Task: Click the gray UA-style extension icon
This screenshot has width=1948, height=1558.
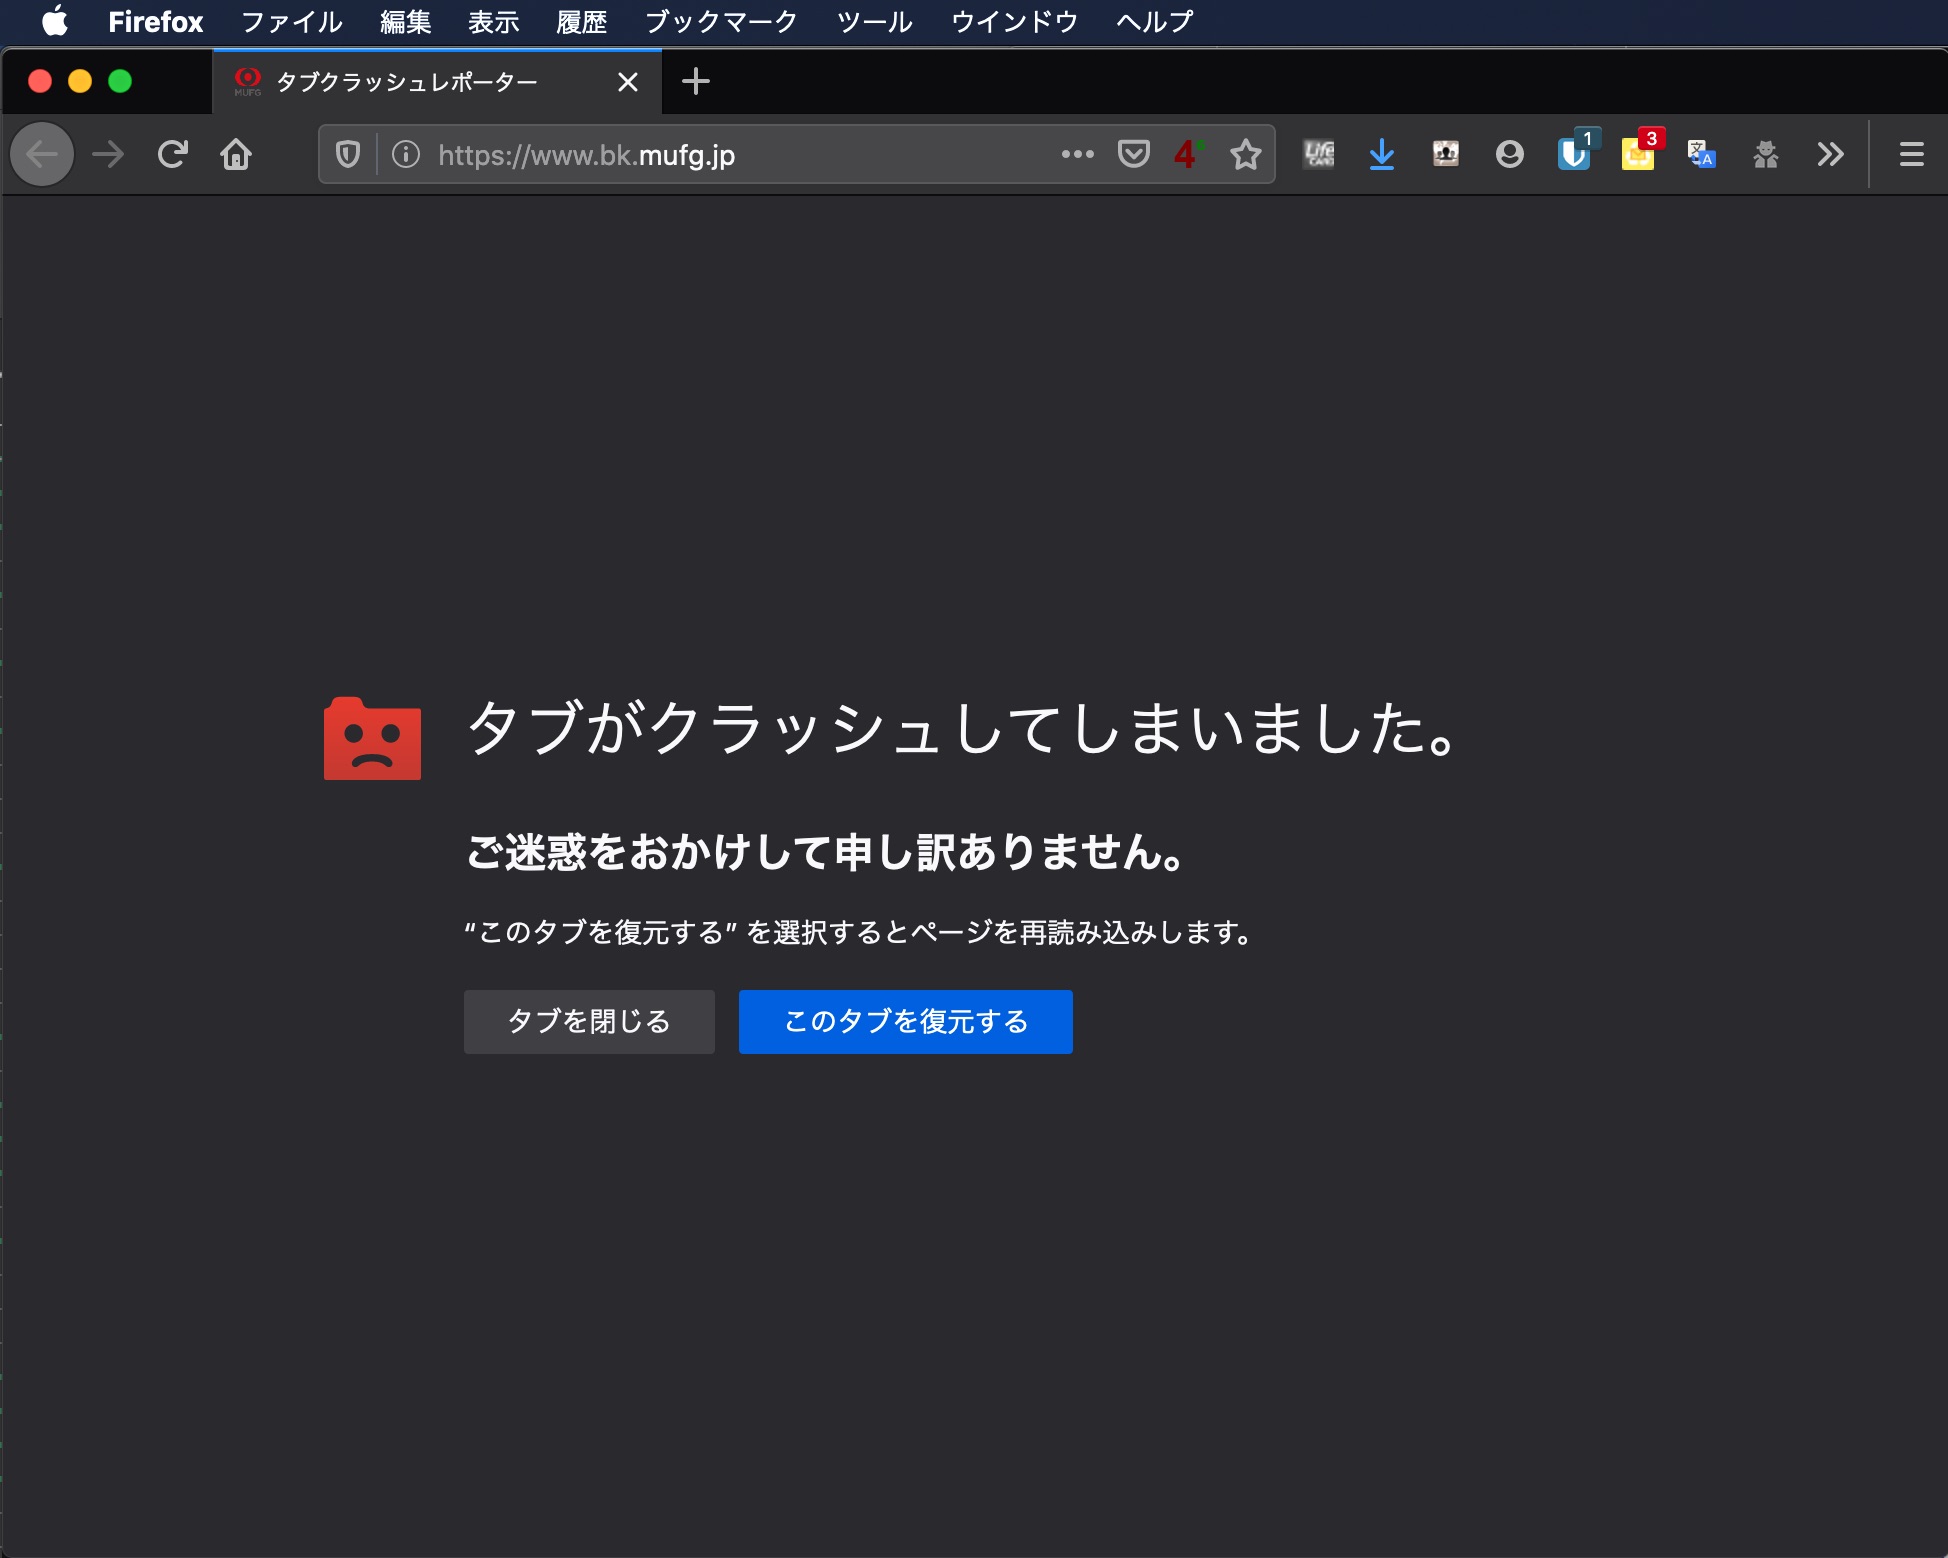Action: pos(1319,155)
